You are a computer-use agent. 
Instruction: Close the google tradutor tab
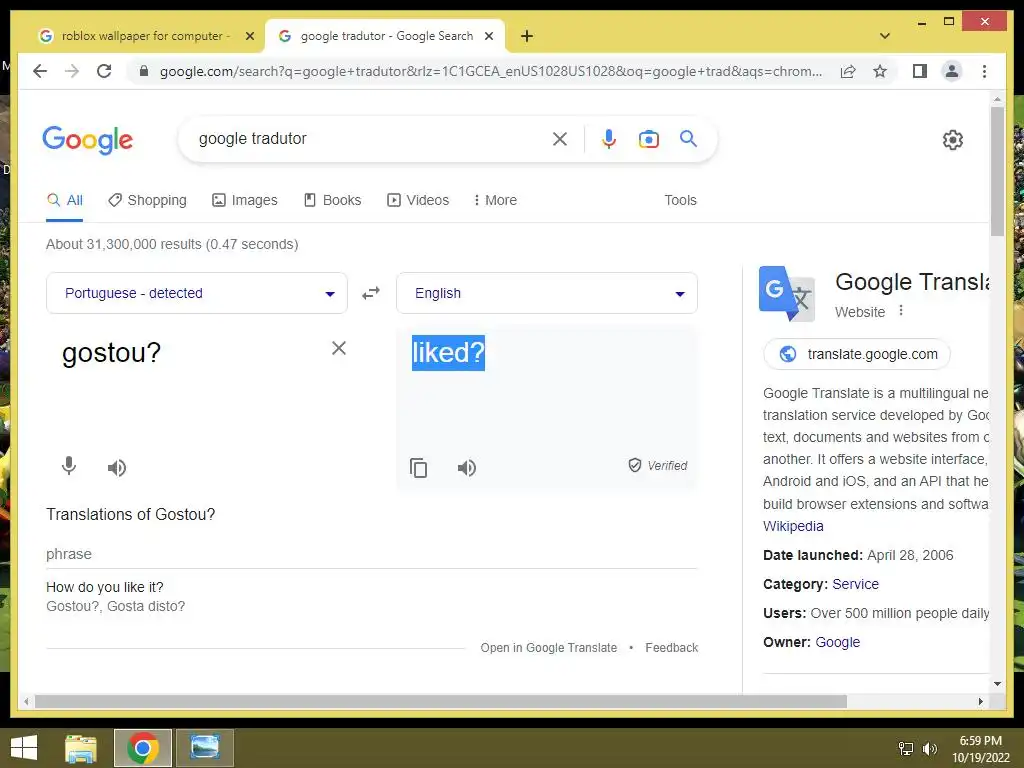coord(488,36)
